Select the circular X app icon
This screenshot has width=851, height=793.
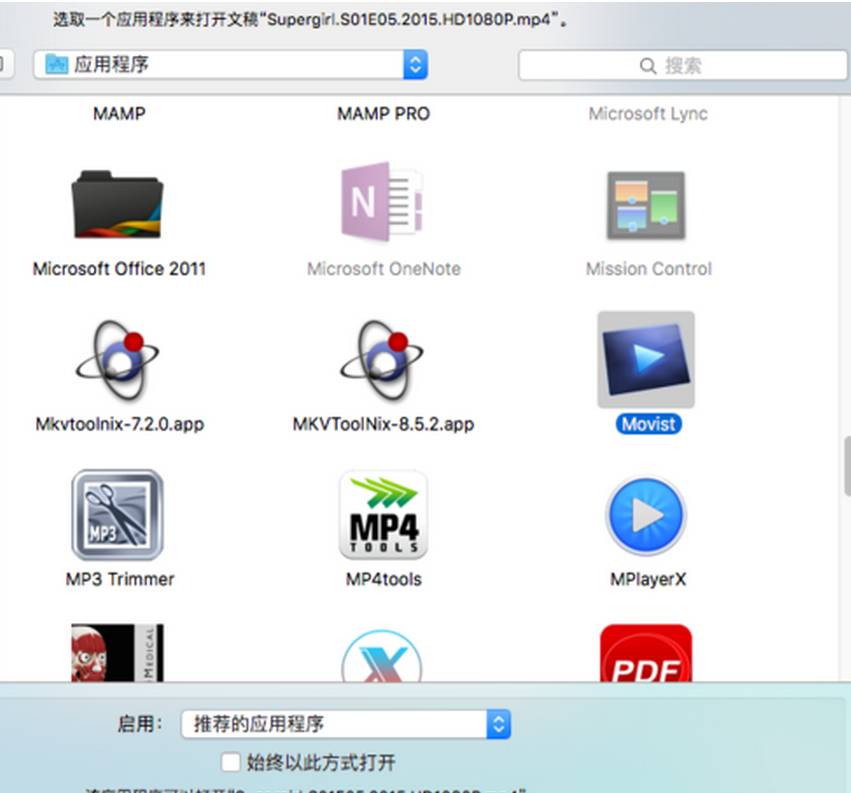(x=383, y=660)
